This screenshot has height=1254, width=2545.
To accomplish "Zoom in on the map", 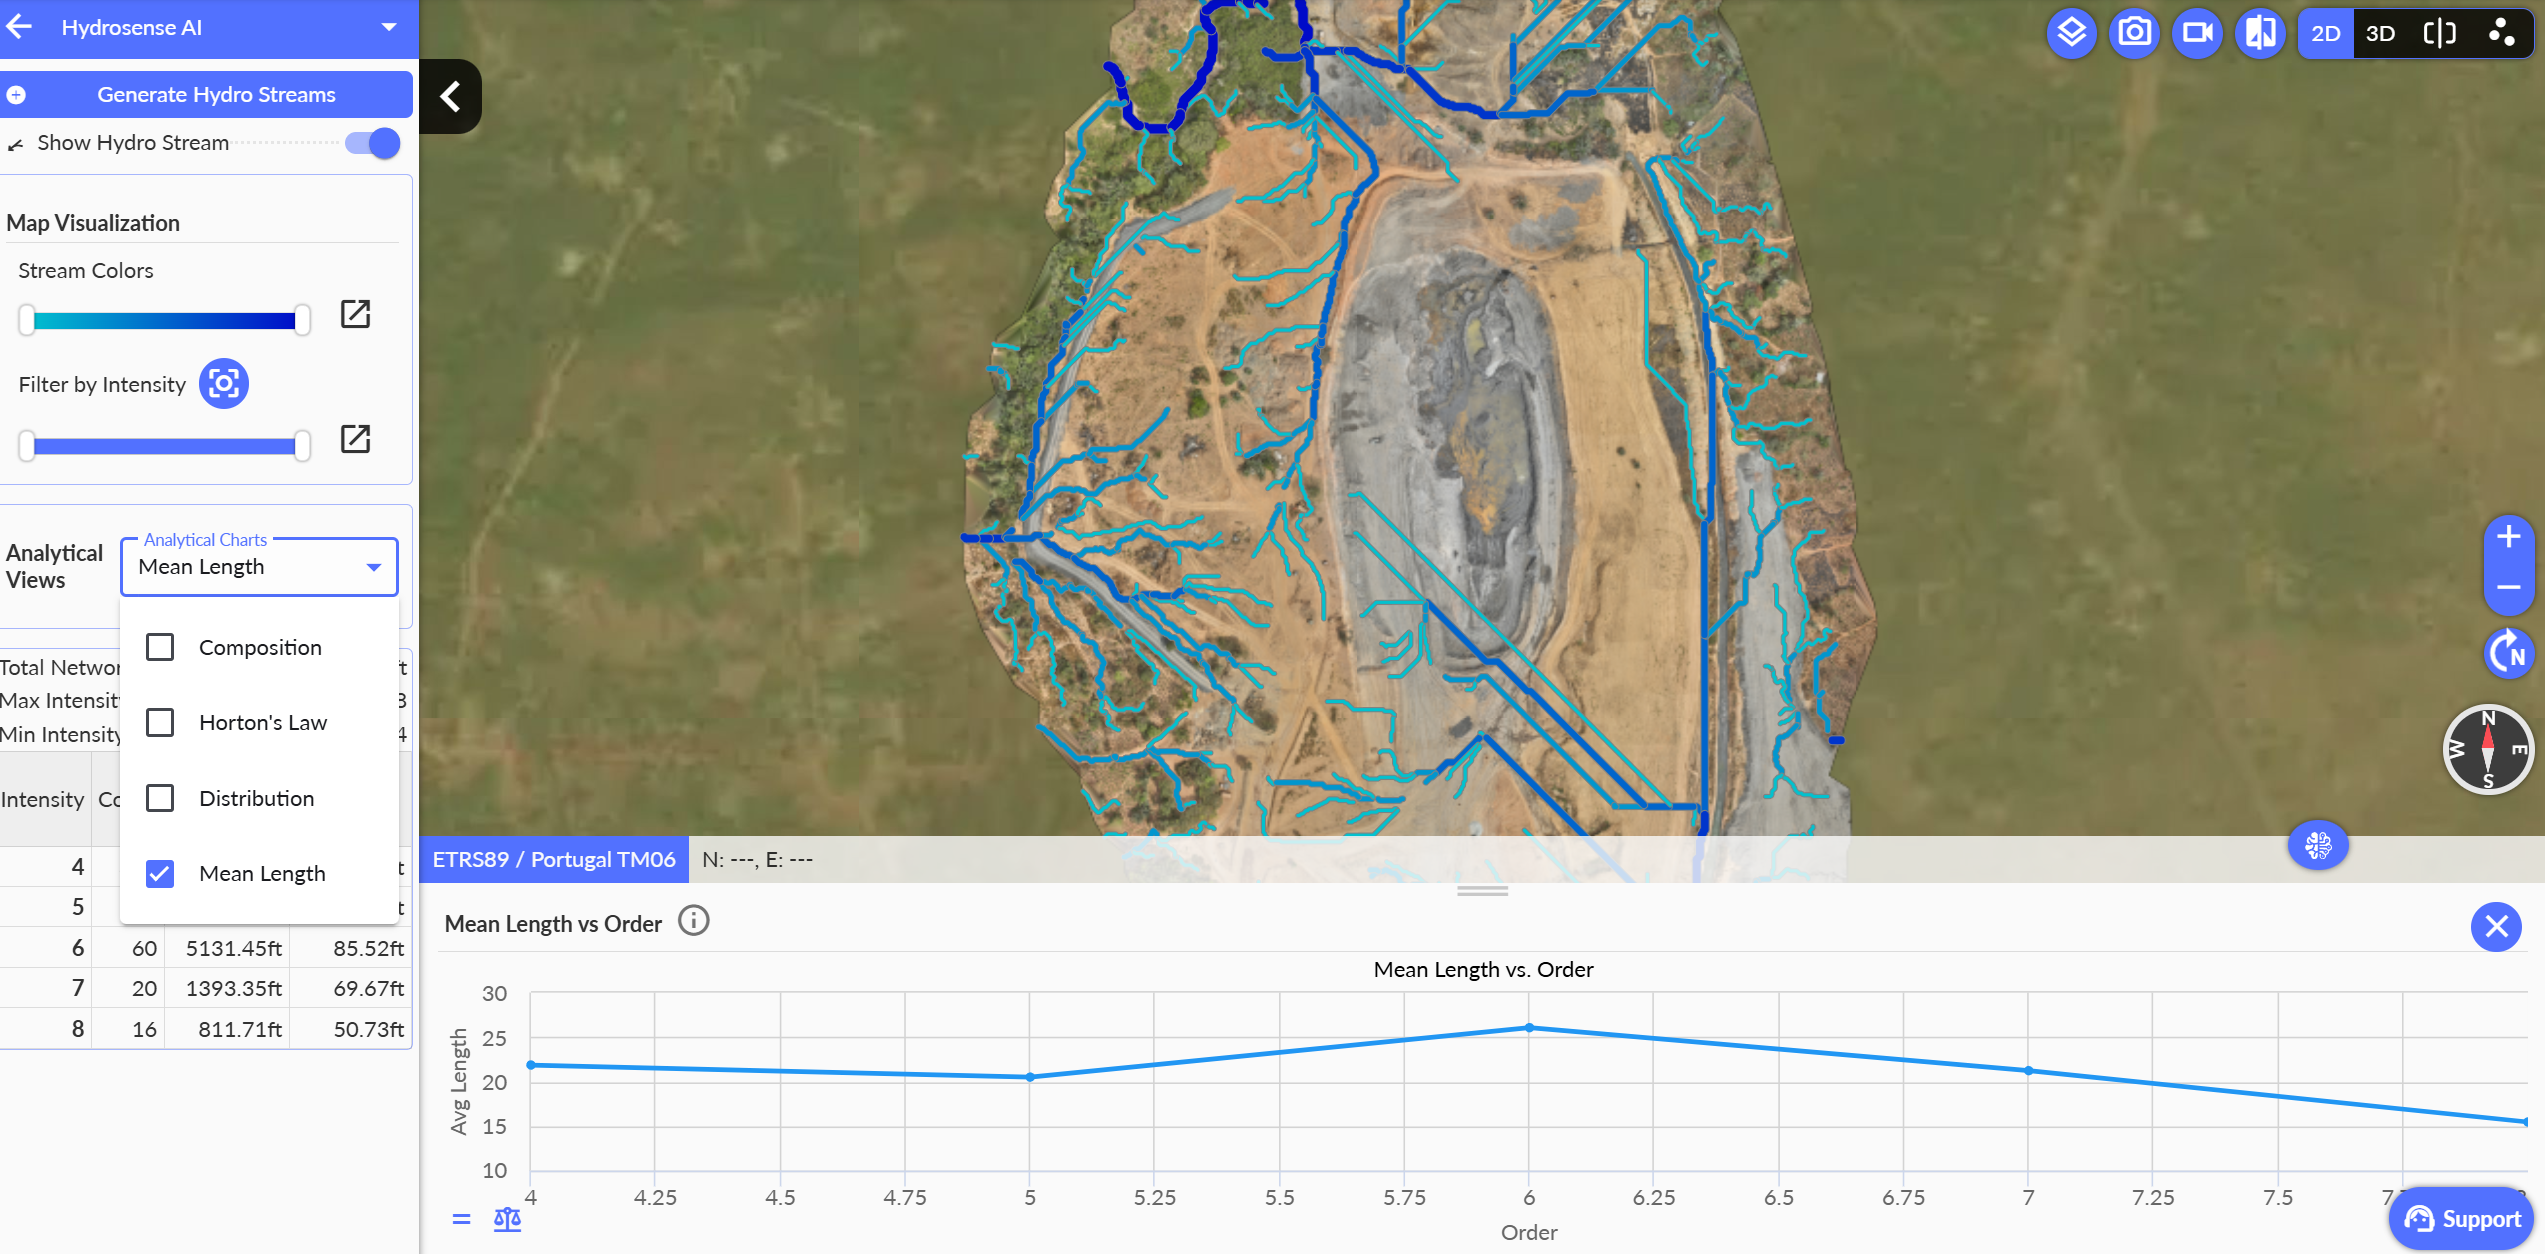I will (2508, 537).
